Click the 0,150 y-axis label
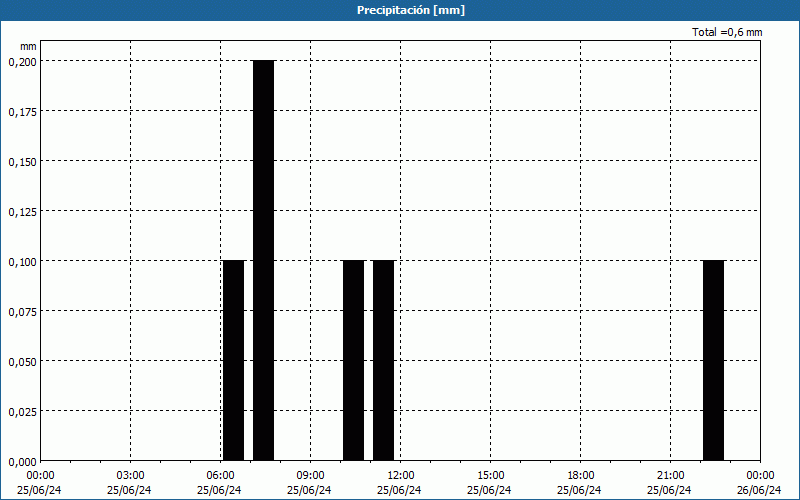 pyautogui.click(x=22, y=162)
